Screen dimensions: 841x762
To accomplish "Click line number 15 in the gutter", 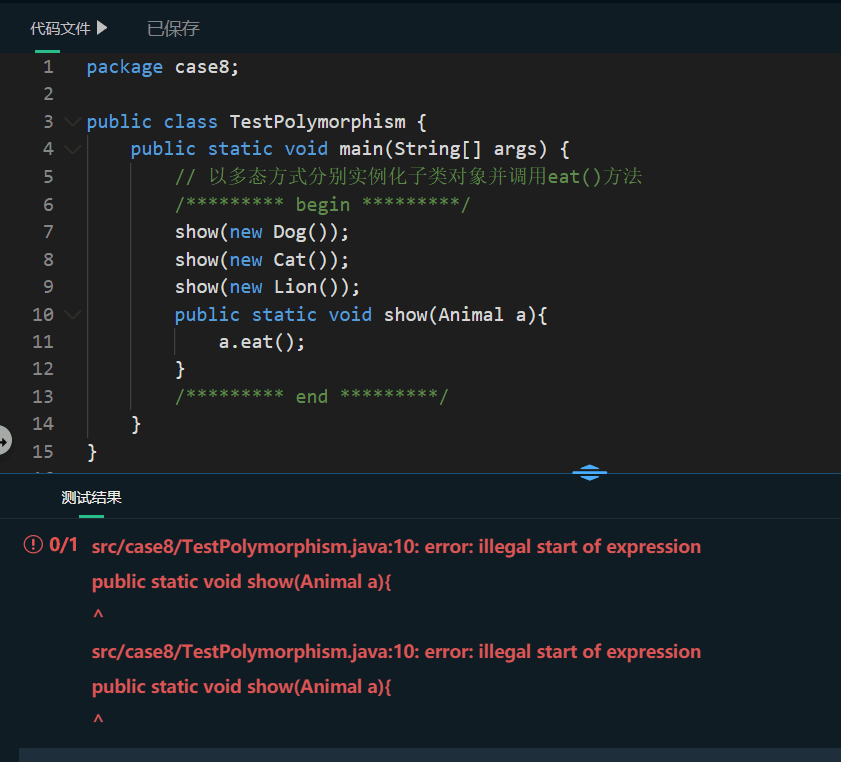I will (x=43, y=452).
